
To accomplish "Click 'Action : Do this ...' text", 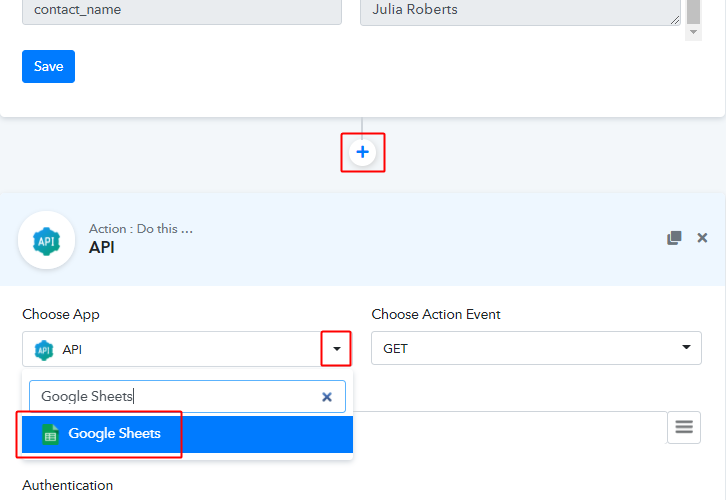I will (141, 229).
